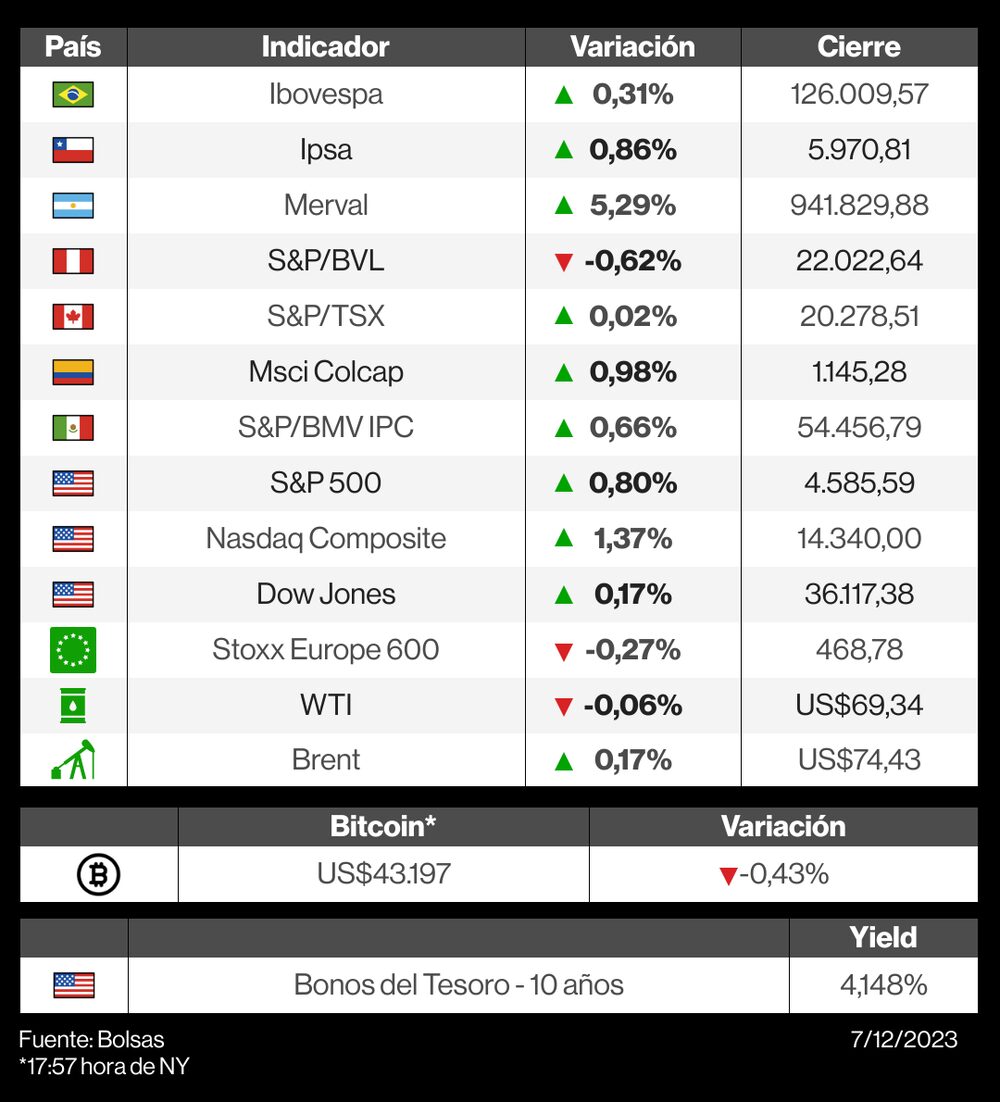Click the Dow Jones indicator name
This screenshot has height=1102, width=1000.
click(326, 594)
